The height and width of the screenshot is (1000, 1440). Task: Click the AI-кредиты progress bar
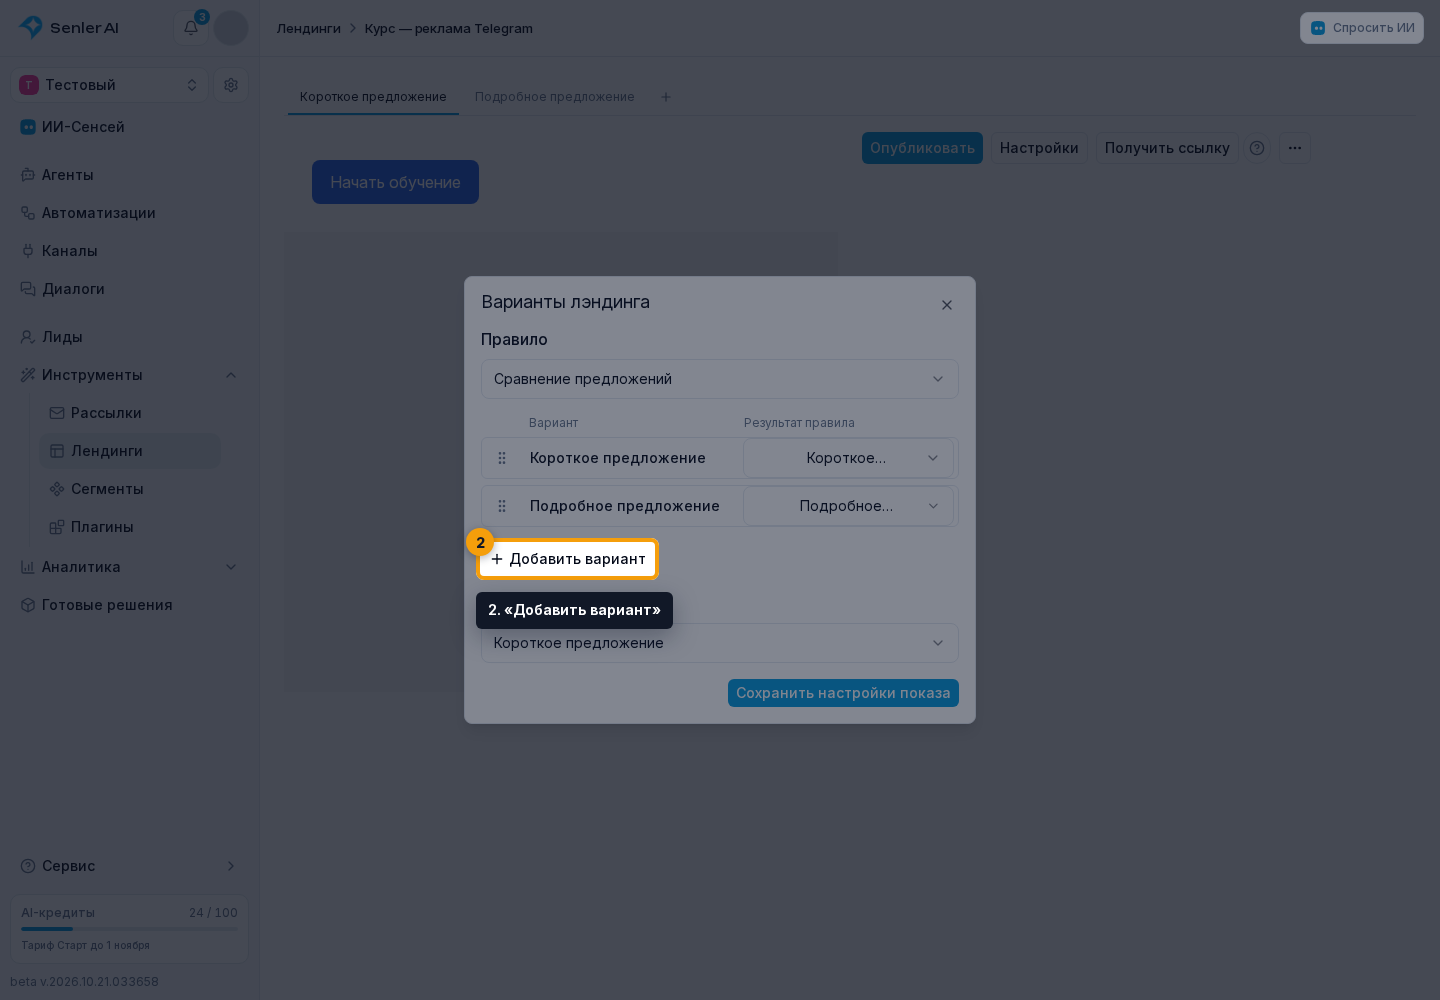(x=129, y=929)
